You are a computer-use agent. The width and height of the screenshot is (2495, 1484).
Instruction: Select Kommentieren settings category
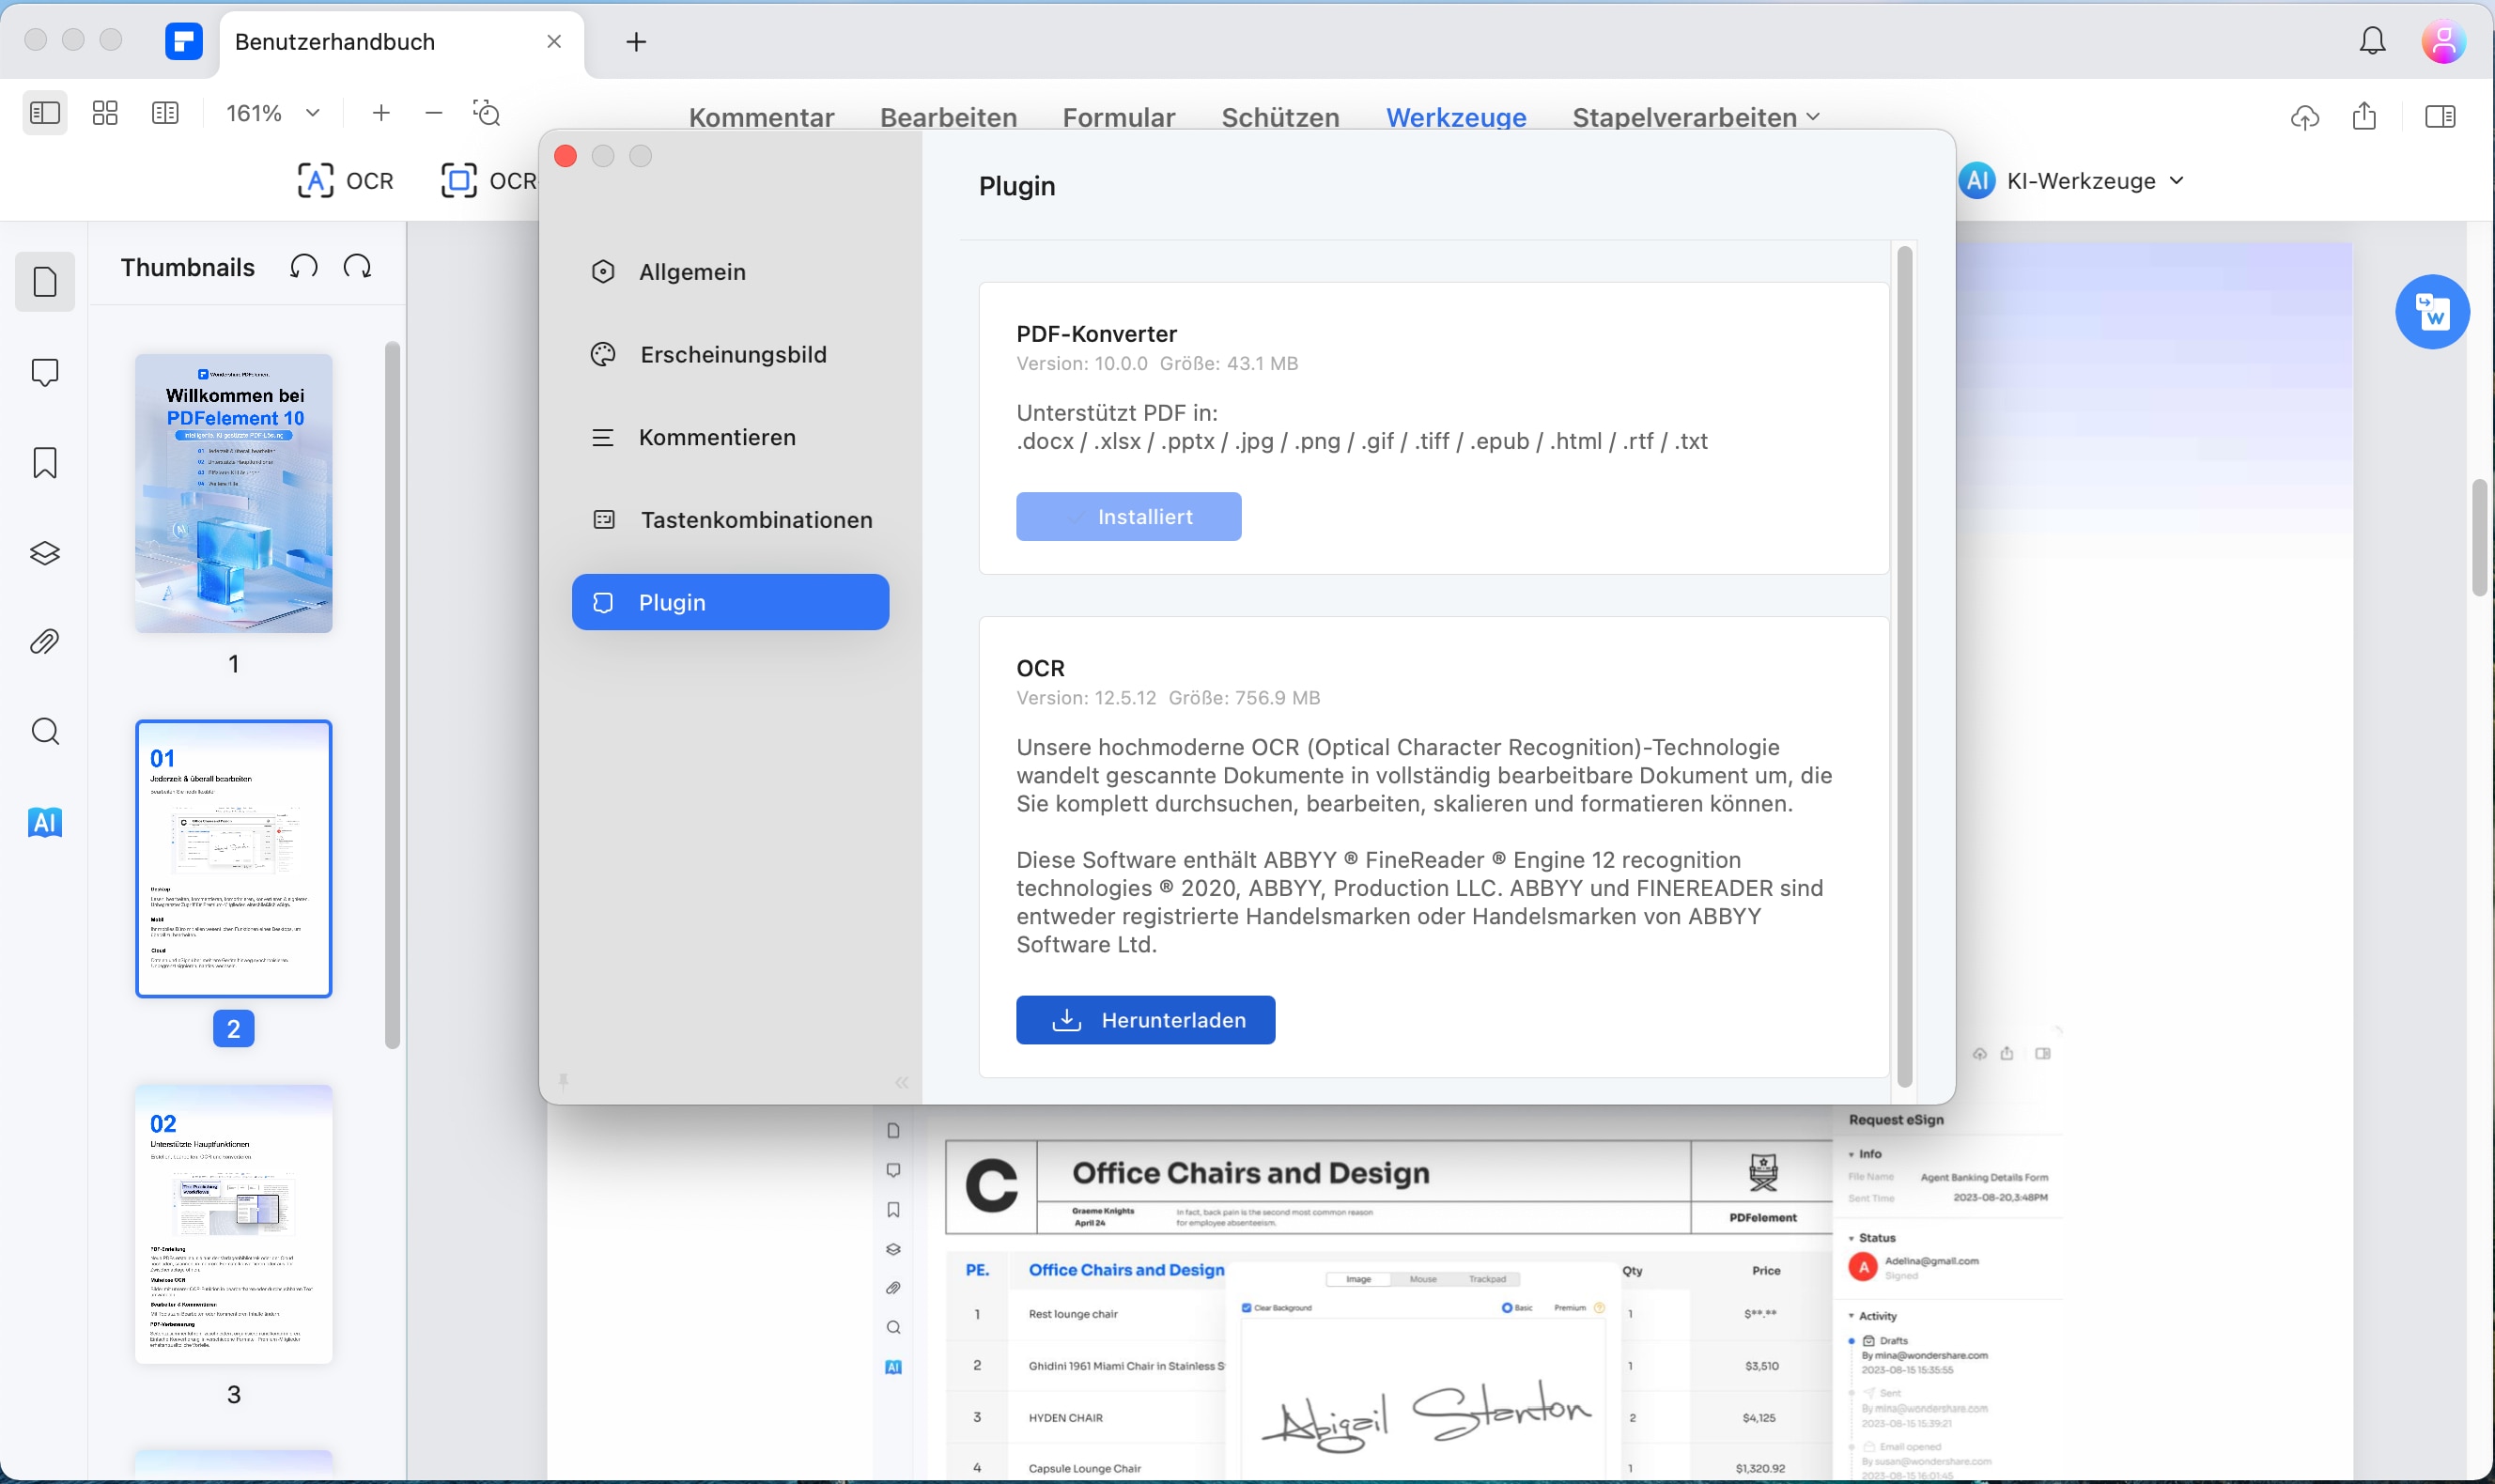pyautogui.click(x=730, y=437)
